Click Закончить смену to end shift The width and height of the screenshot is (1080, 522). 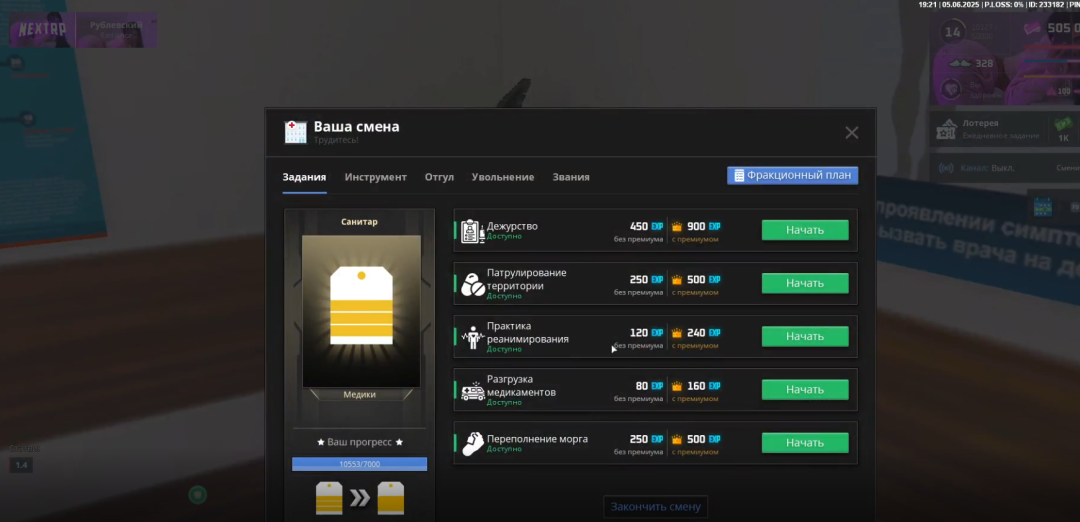pyautogui.click(x=656, y=507)
